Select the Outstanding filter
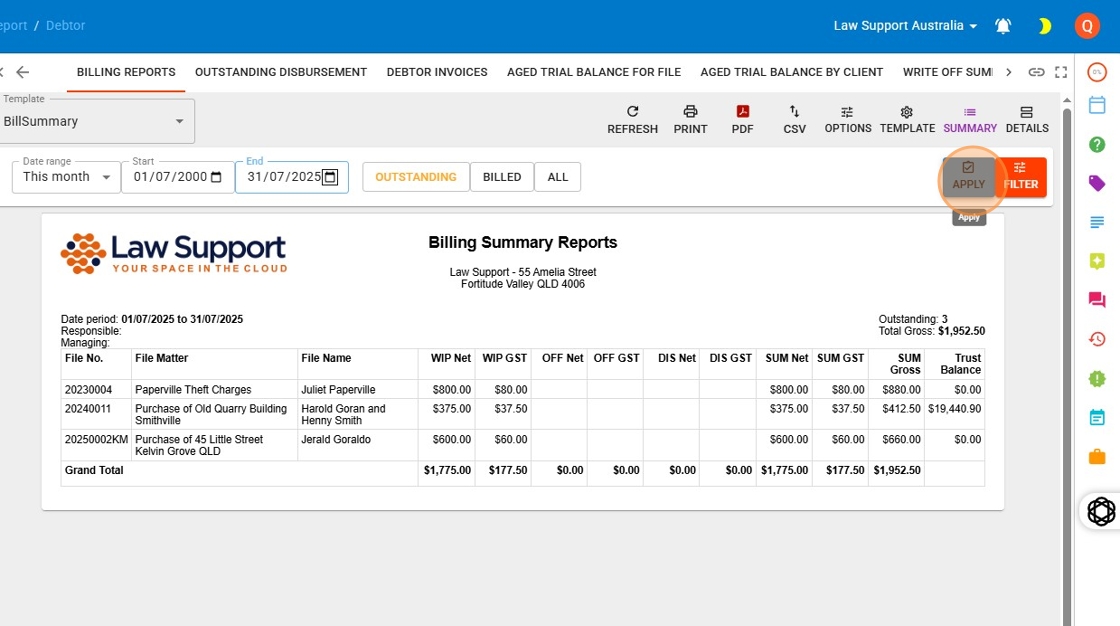Screen dimensions: 1120x626 point(416,177)
